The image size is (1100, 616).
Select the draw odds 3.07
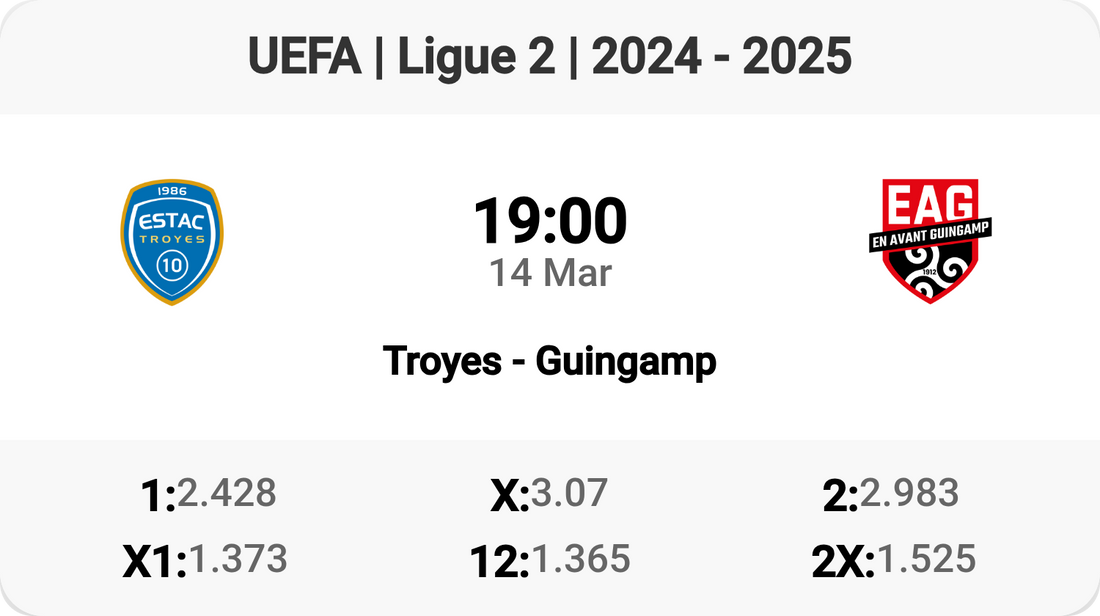point(569,493)
